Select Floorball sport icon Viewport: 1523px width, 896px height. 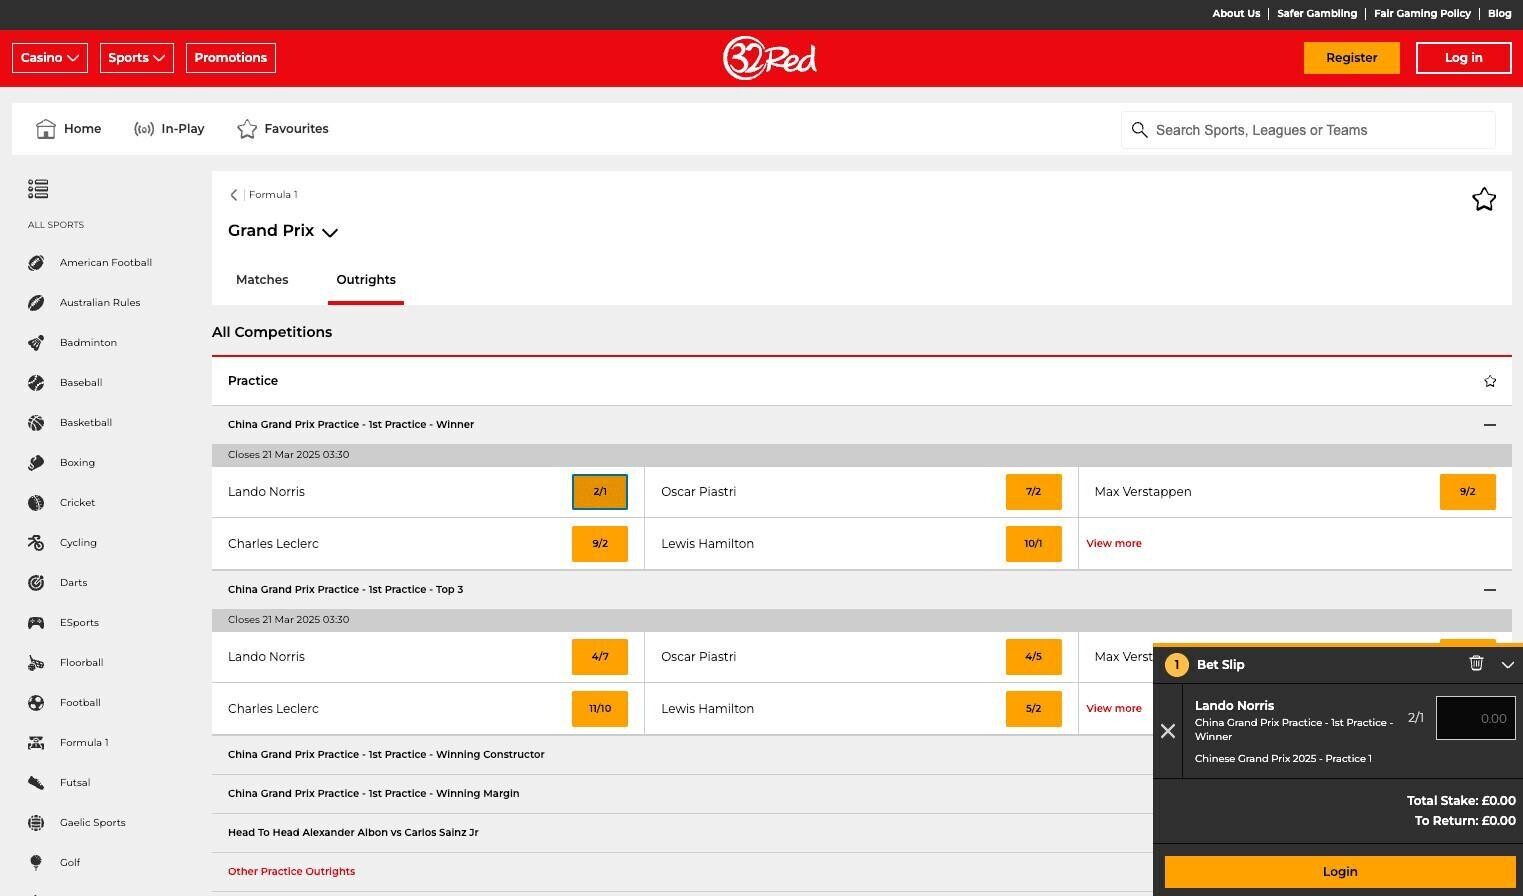[x=36, y=663]
